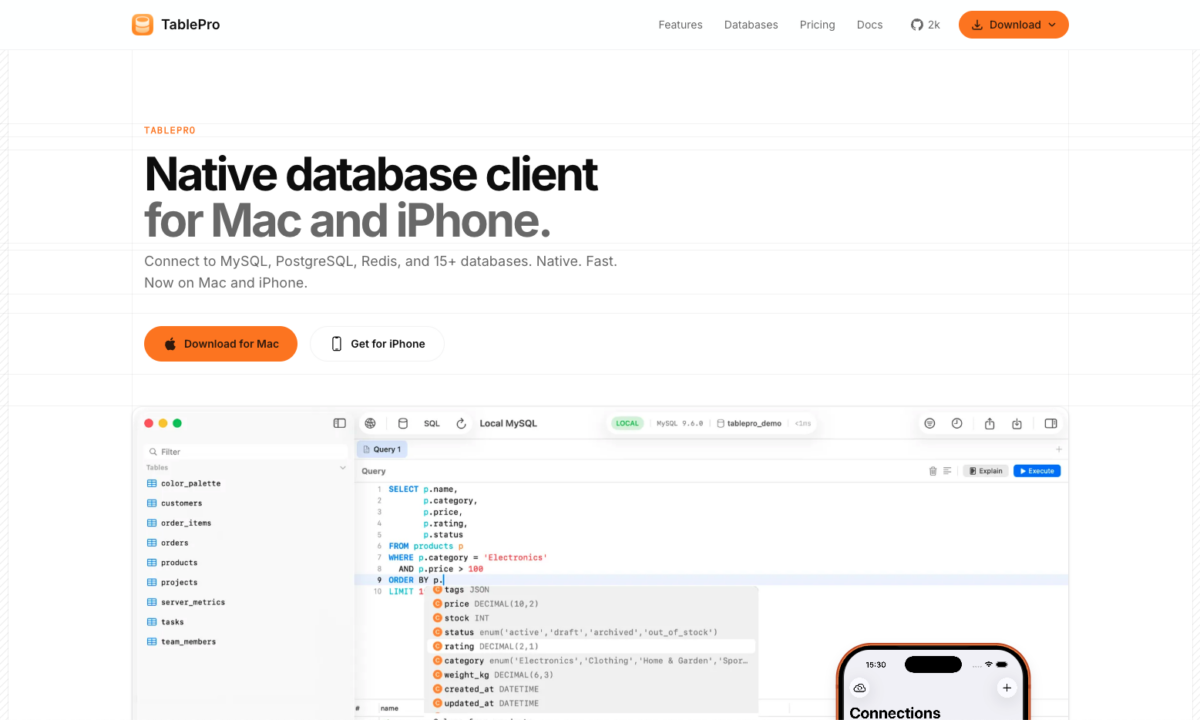Click the 'Electronics' string in query
Screen dimensions: 1200x720
point(515,557)
